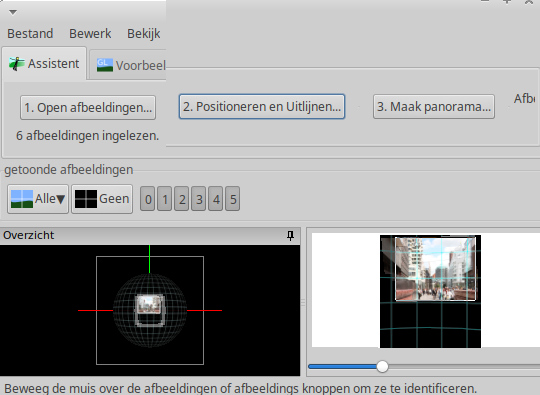The width and height of the screenshot is (540, 395).
Task: Click the Assistent tab wand icon
Action: click(x=17, y=64)
